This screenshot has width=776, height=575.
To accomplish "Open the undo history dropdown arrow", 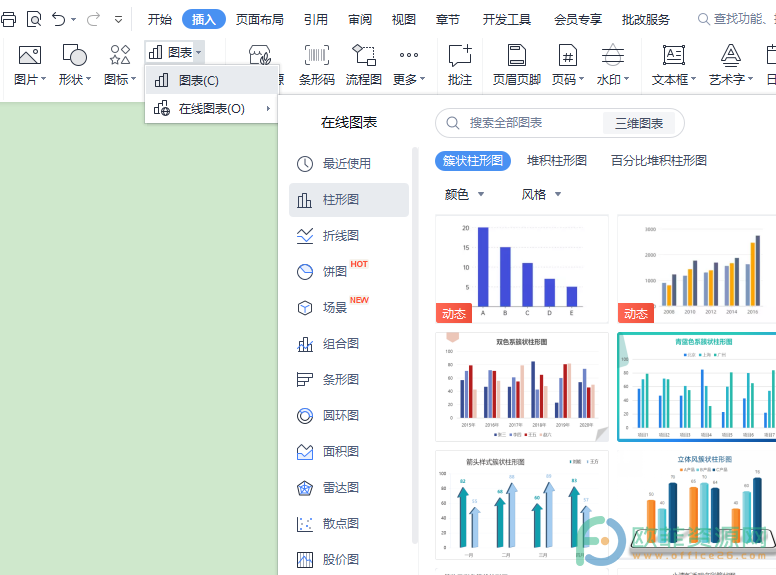I will (74, 20).
